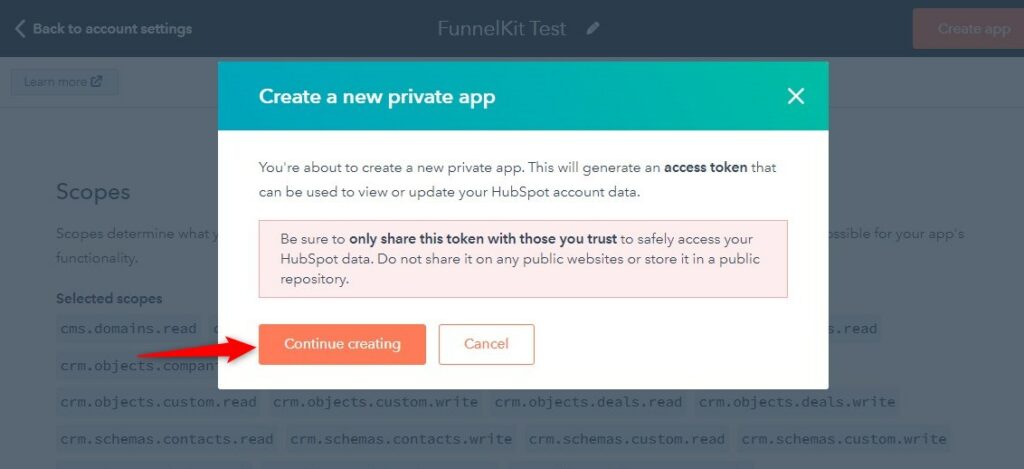Image resolution: width=1024 pixels, height=469 pixels.
Task: Click the crm.objects.custom.read scope tag
Action: click(x=158, y=402)
